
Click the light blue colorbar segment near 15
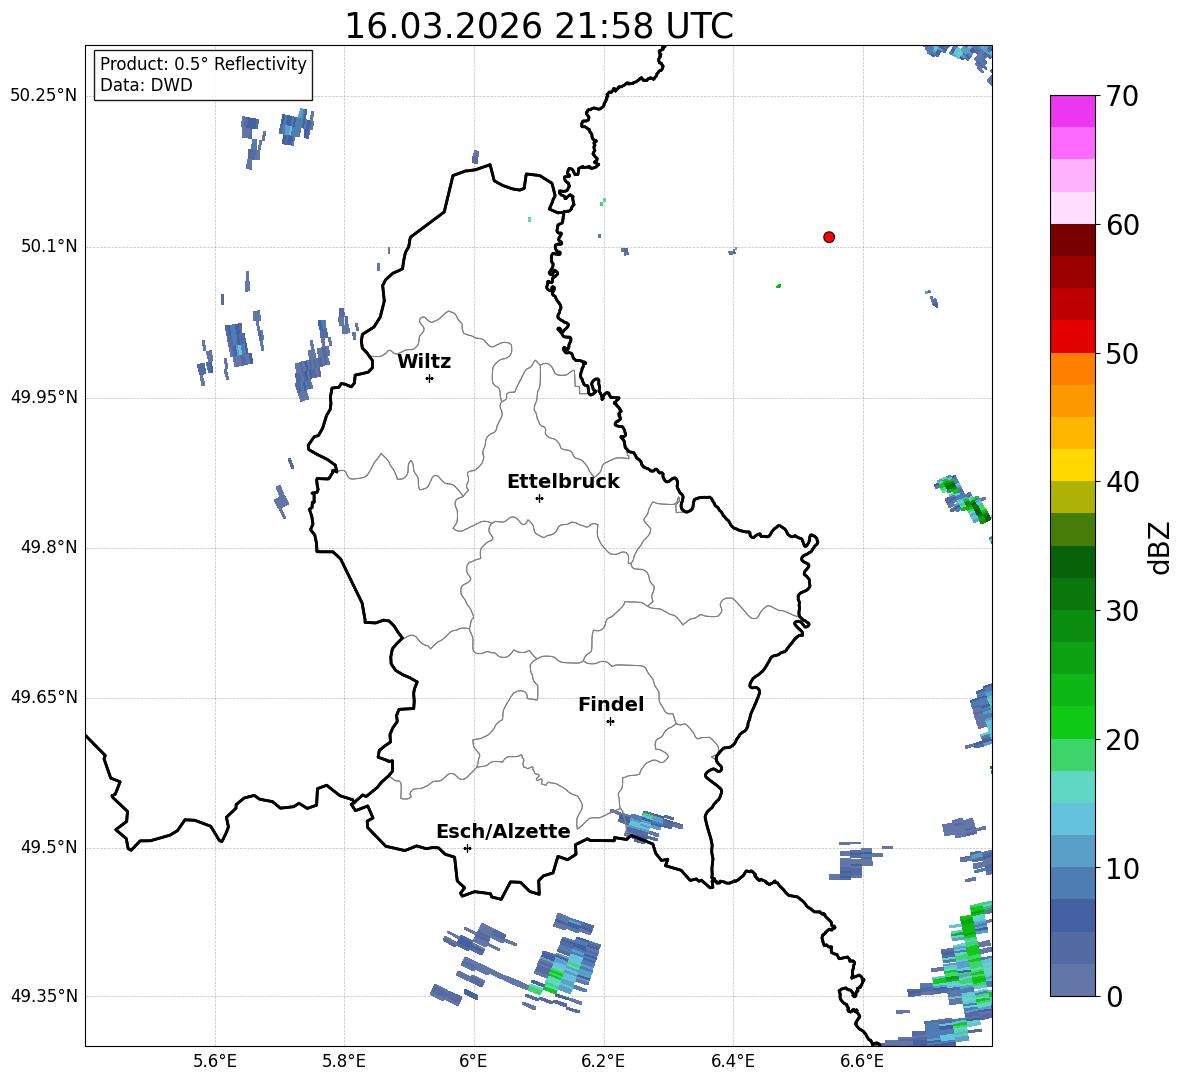tap(1072, 820)
